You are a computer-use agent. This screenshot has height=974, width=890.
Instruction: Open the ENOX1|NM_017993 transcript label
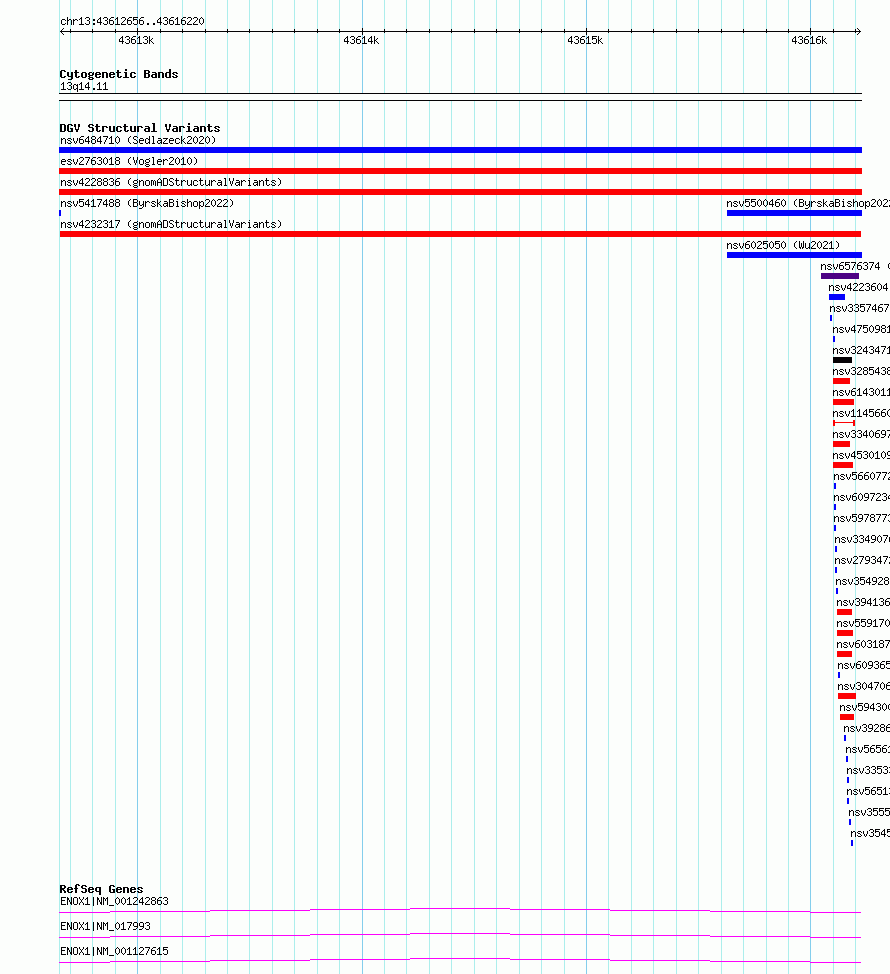[106, 926]
